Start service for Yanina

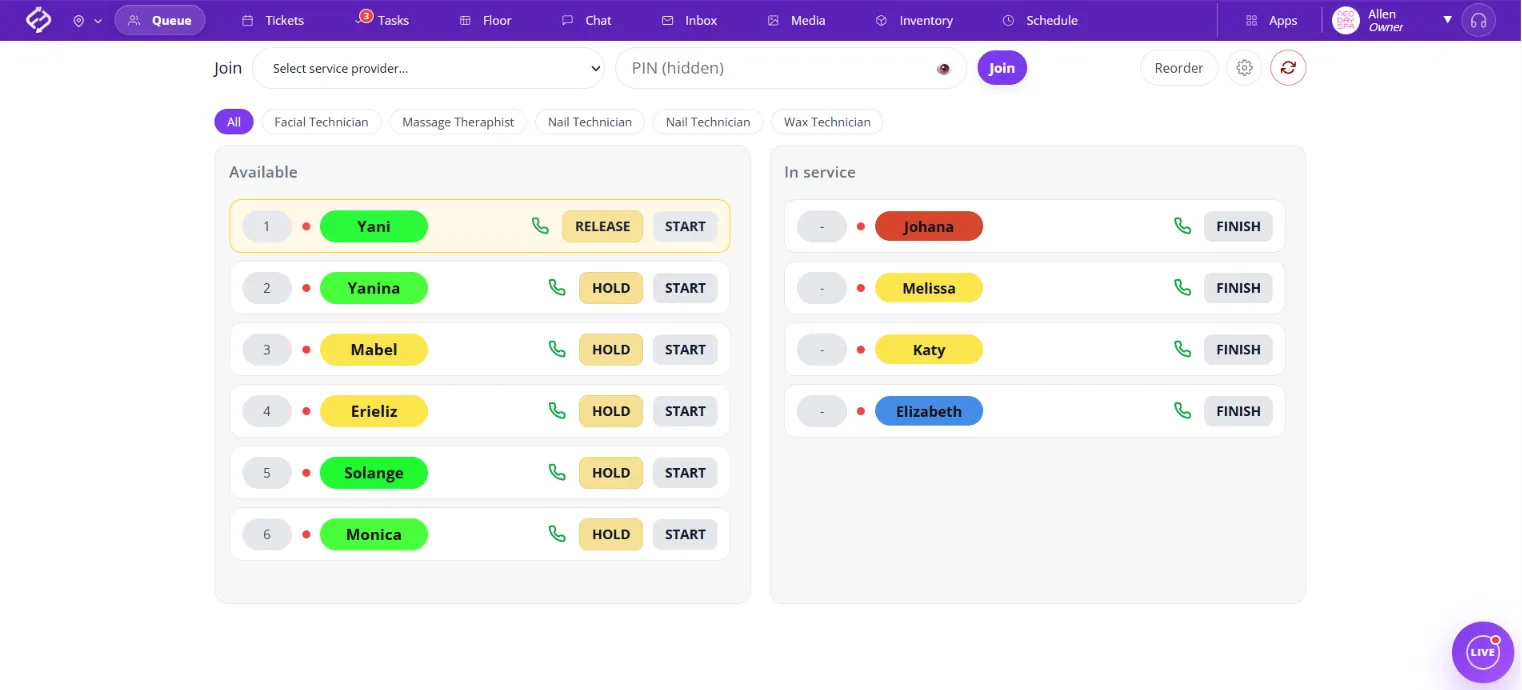[685, 288]
